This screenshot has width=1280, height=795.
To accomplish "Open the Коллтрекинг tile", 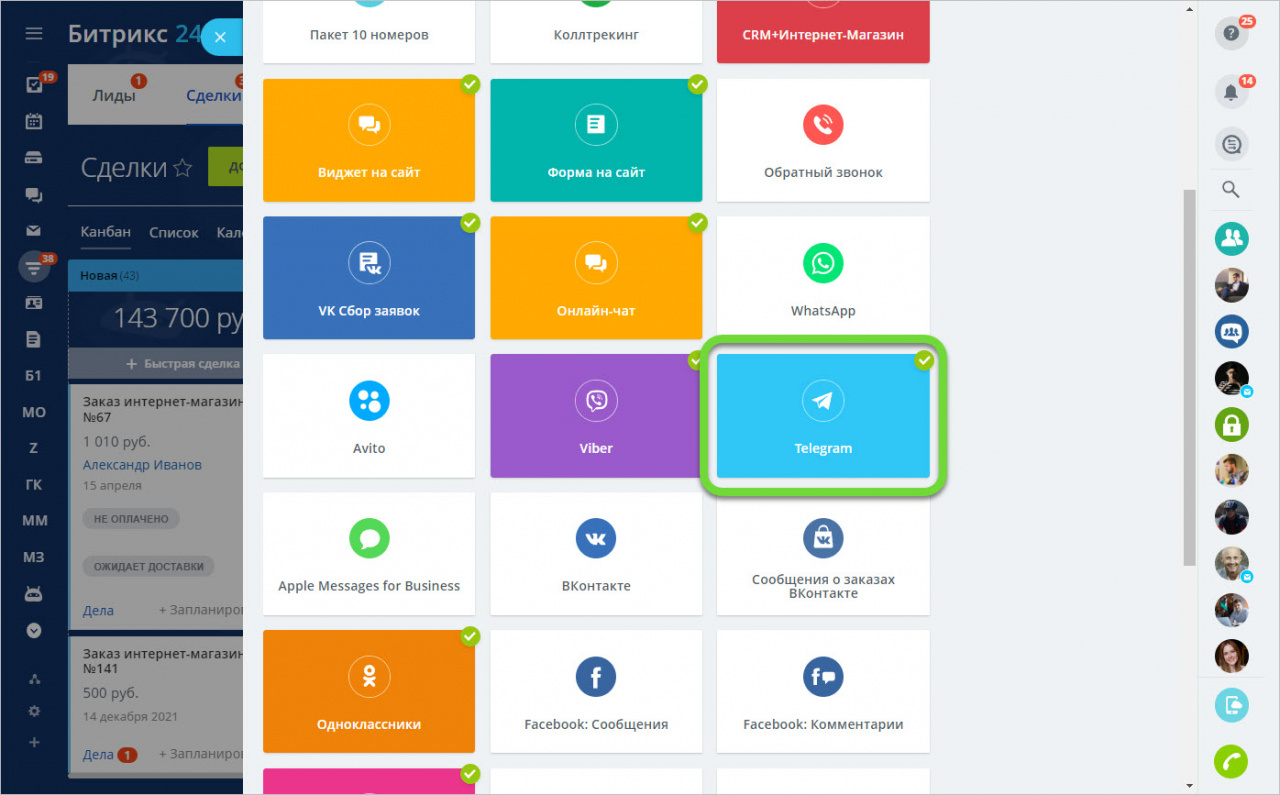I will 596,32.
